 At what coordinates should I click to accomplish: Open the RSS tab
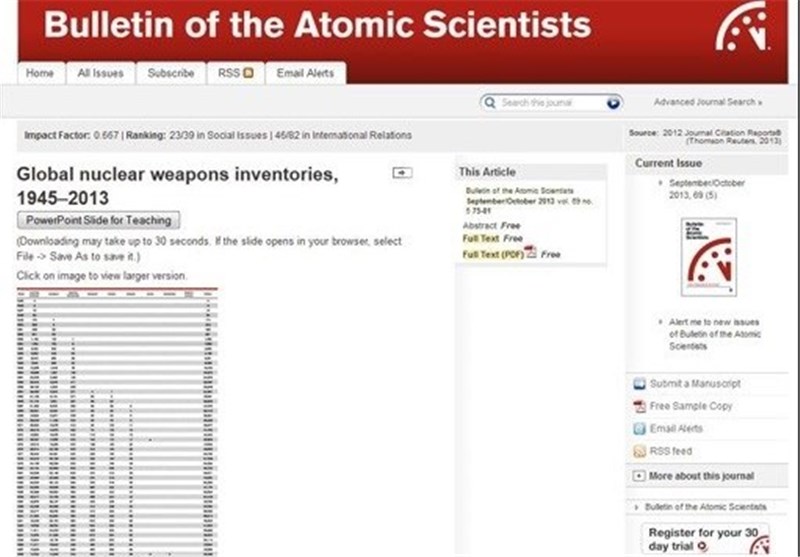236,73
